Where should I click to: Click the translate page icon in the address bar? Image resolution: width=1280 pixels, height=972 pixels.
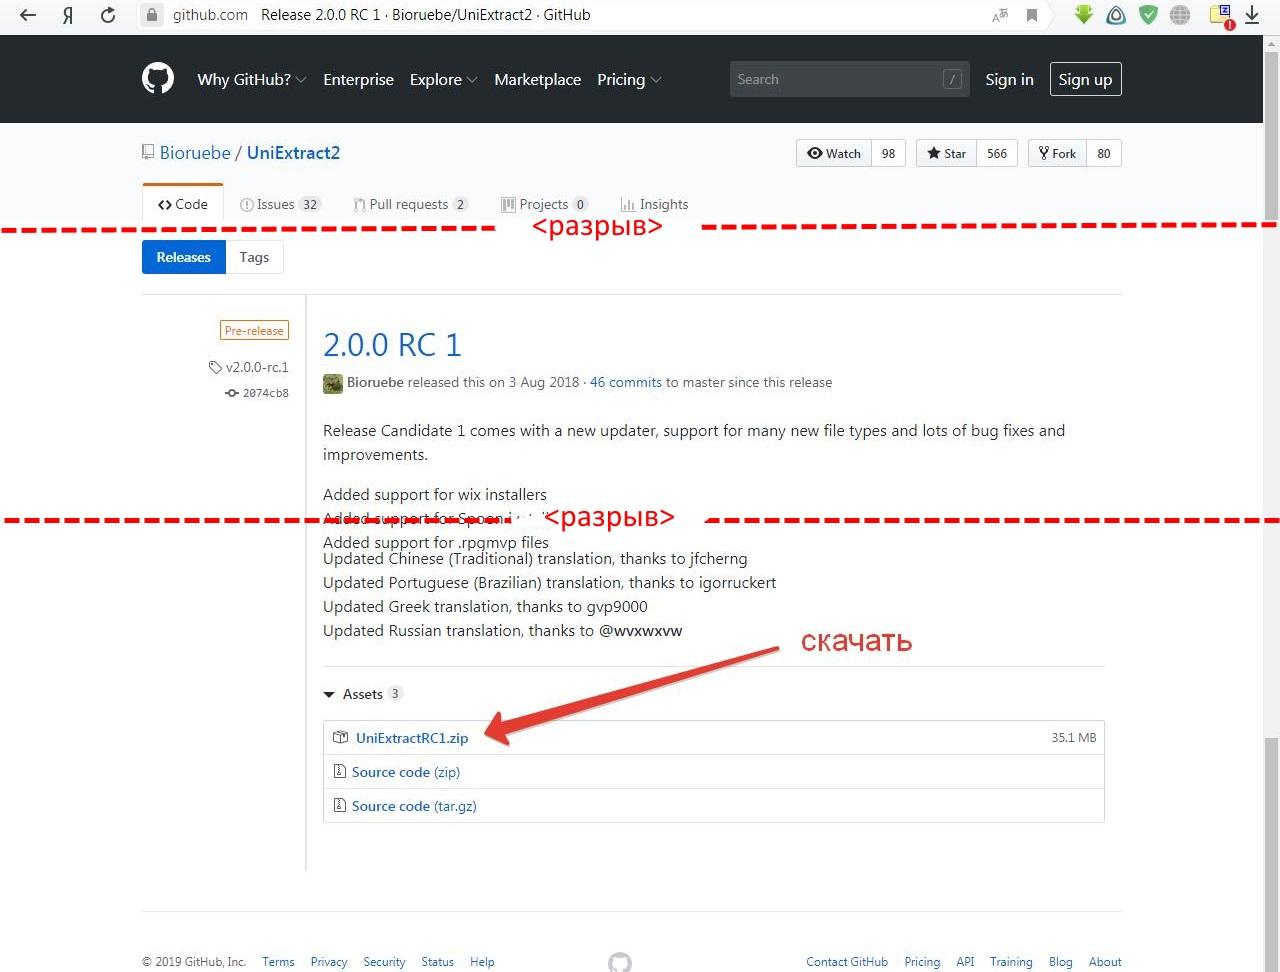tap(1000, 15)
